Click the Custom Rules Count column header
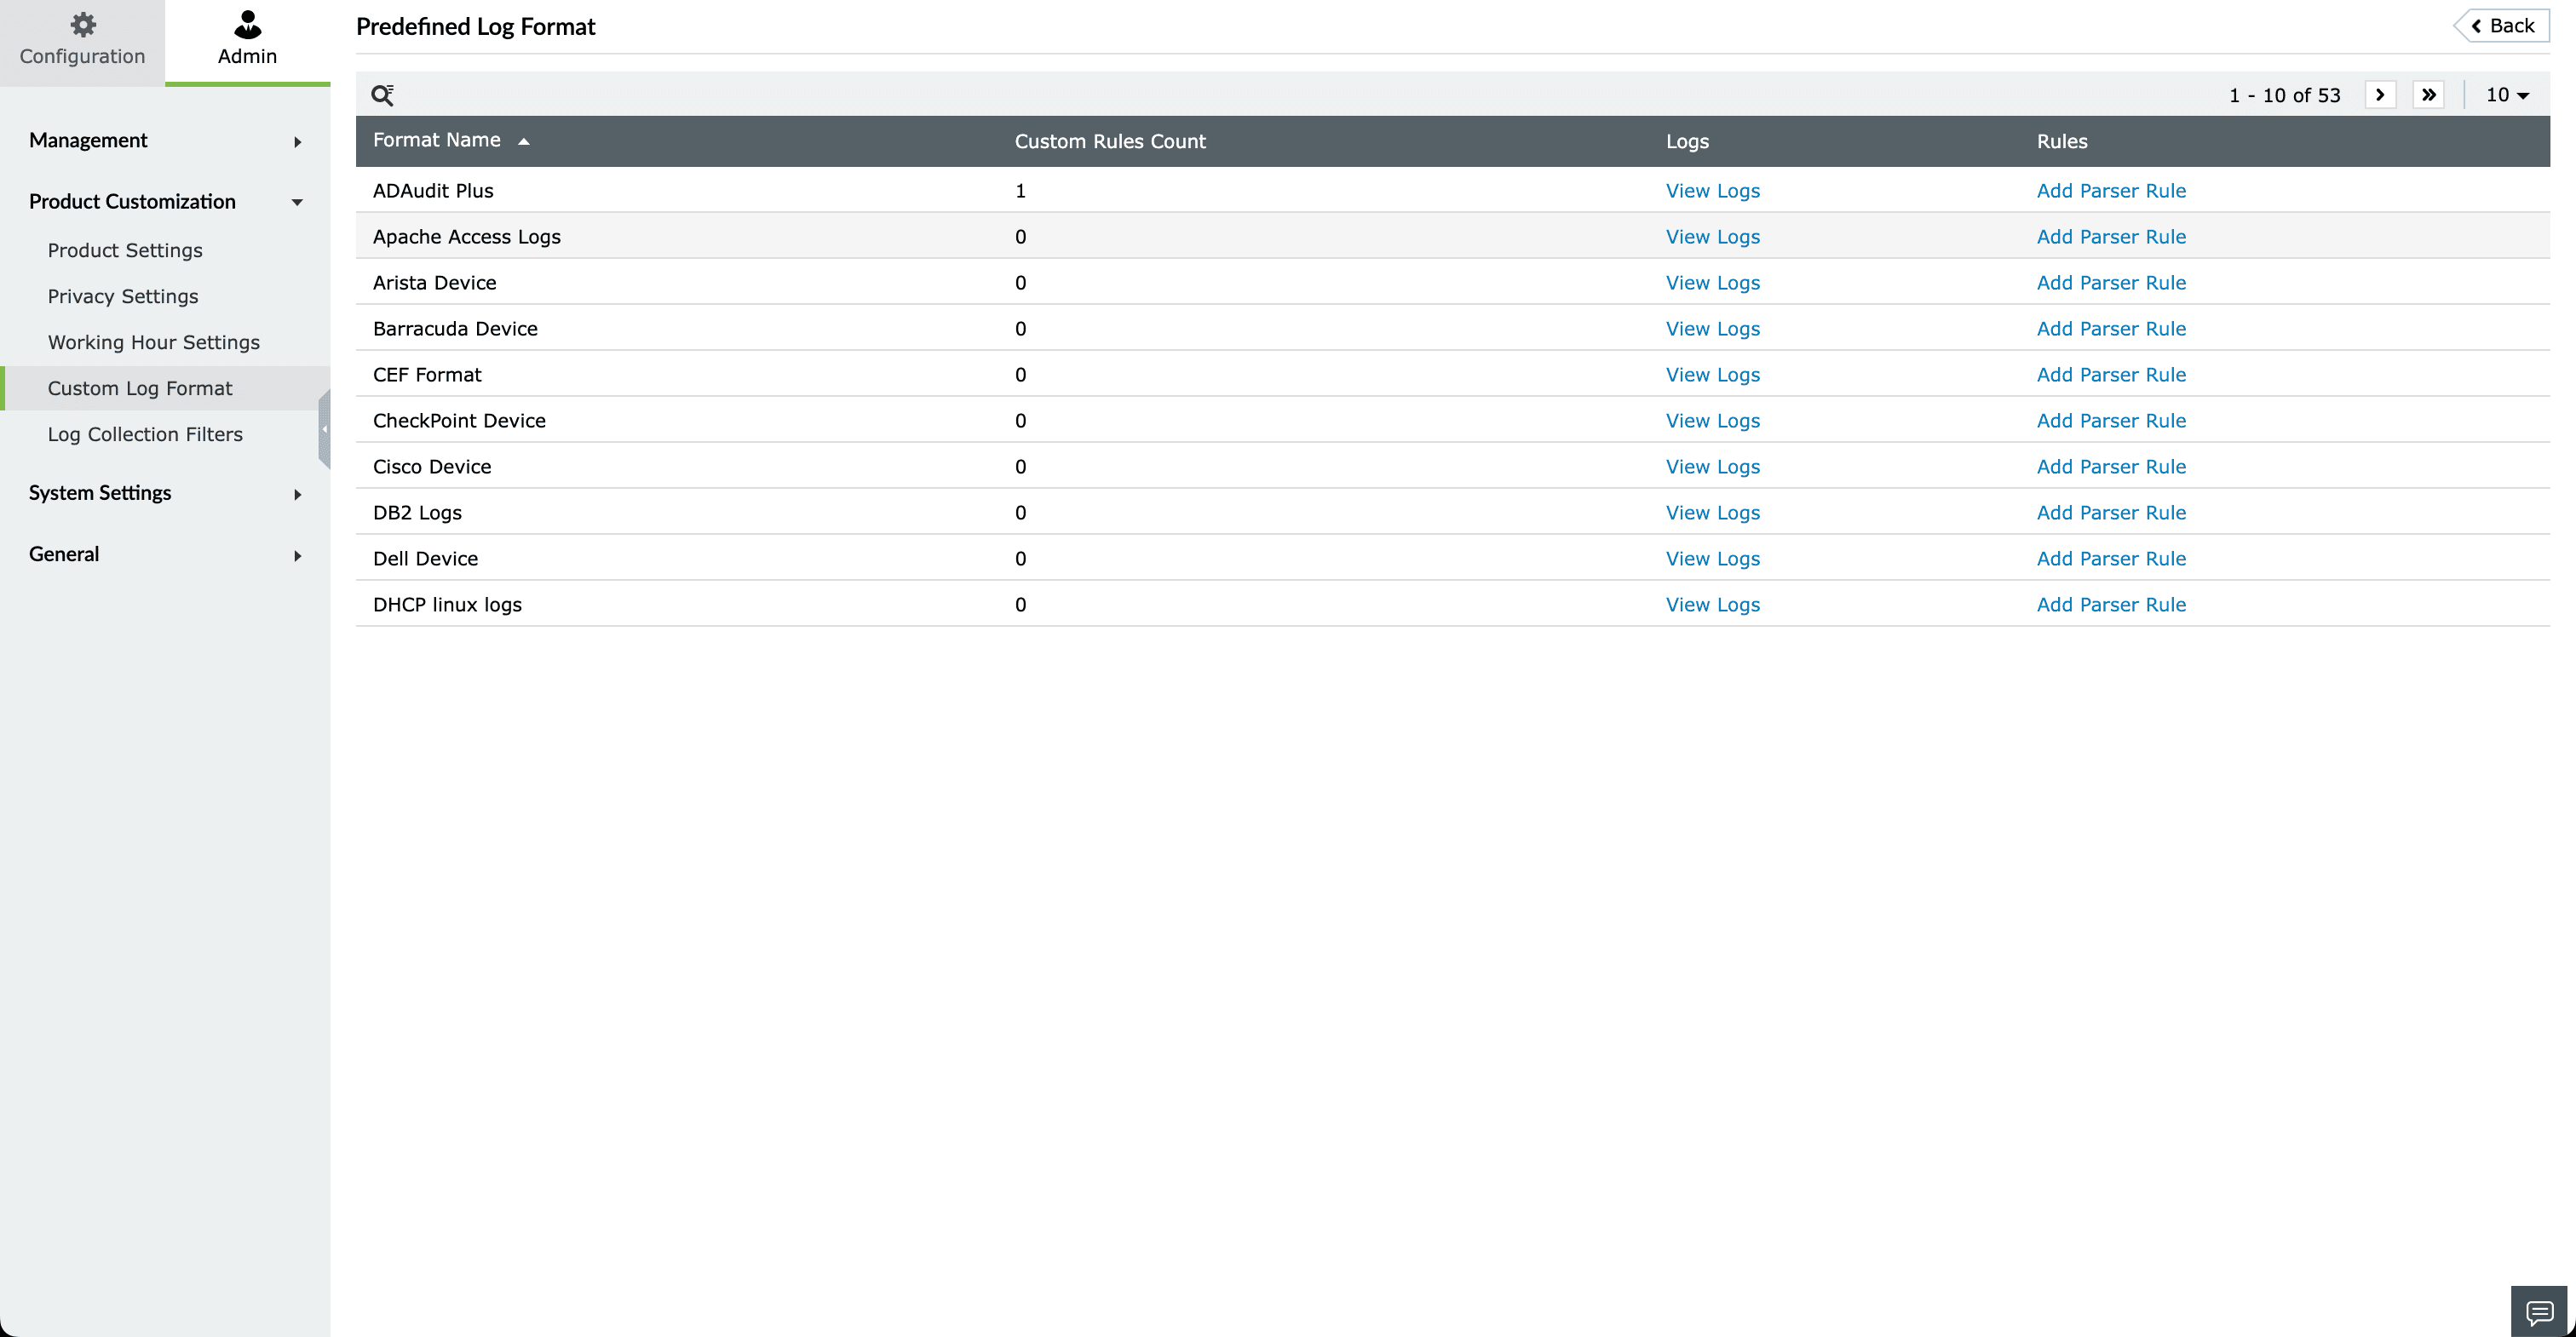Image resolution: width=2576 pixels, height=1337 pixels. click(1110, 142)
